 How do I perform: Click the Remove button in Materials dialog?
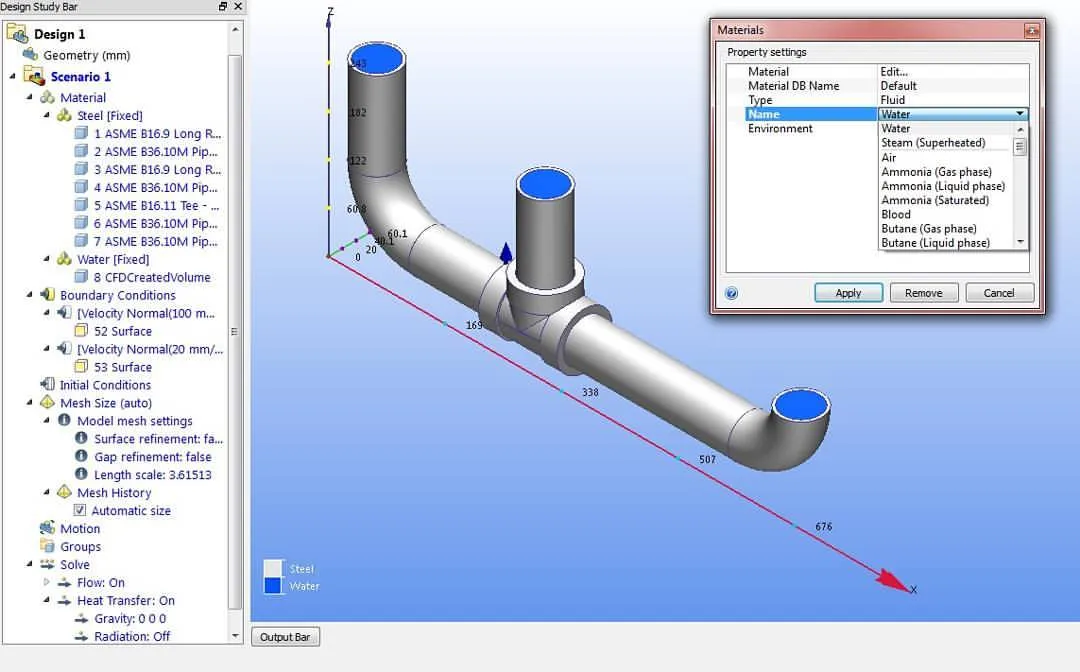tap(923, 292)
